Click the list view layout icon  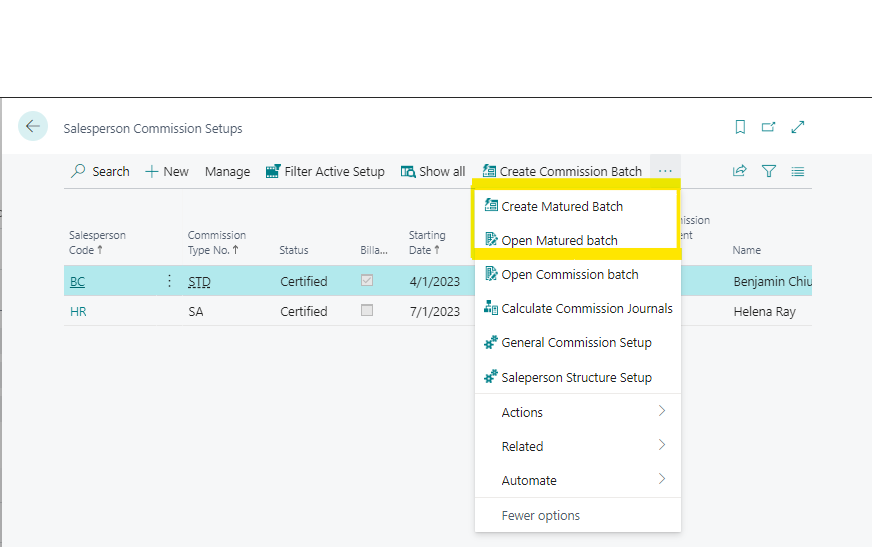click(798, 171)
